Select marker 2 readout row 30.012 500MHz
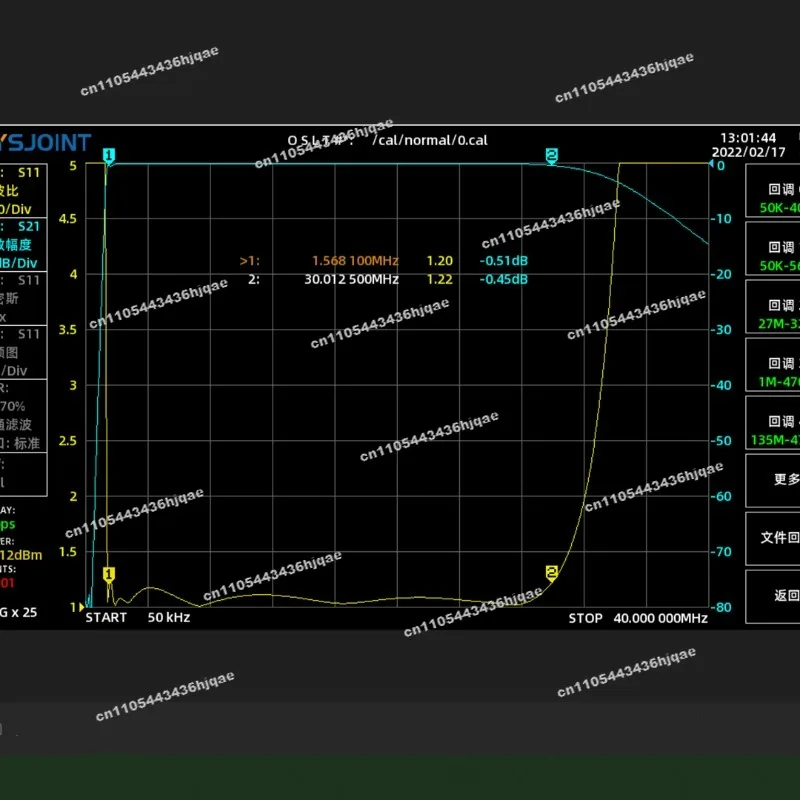 [388, 280]
